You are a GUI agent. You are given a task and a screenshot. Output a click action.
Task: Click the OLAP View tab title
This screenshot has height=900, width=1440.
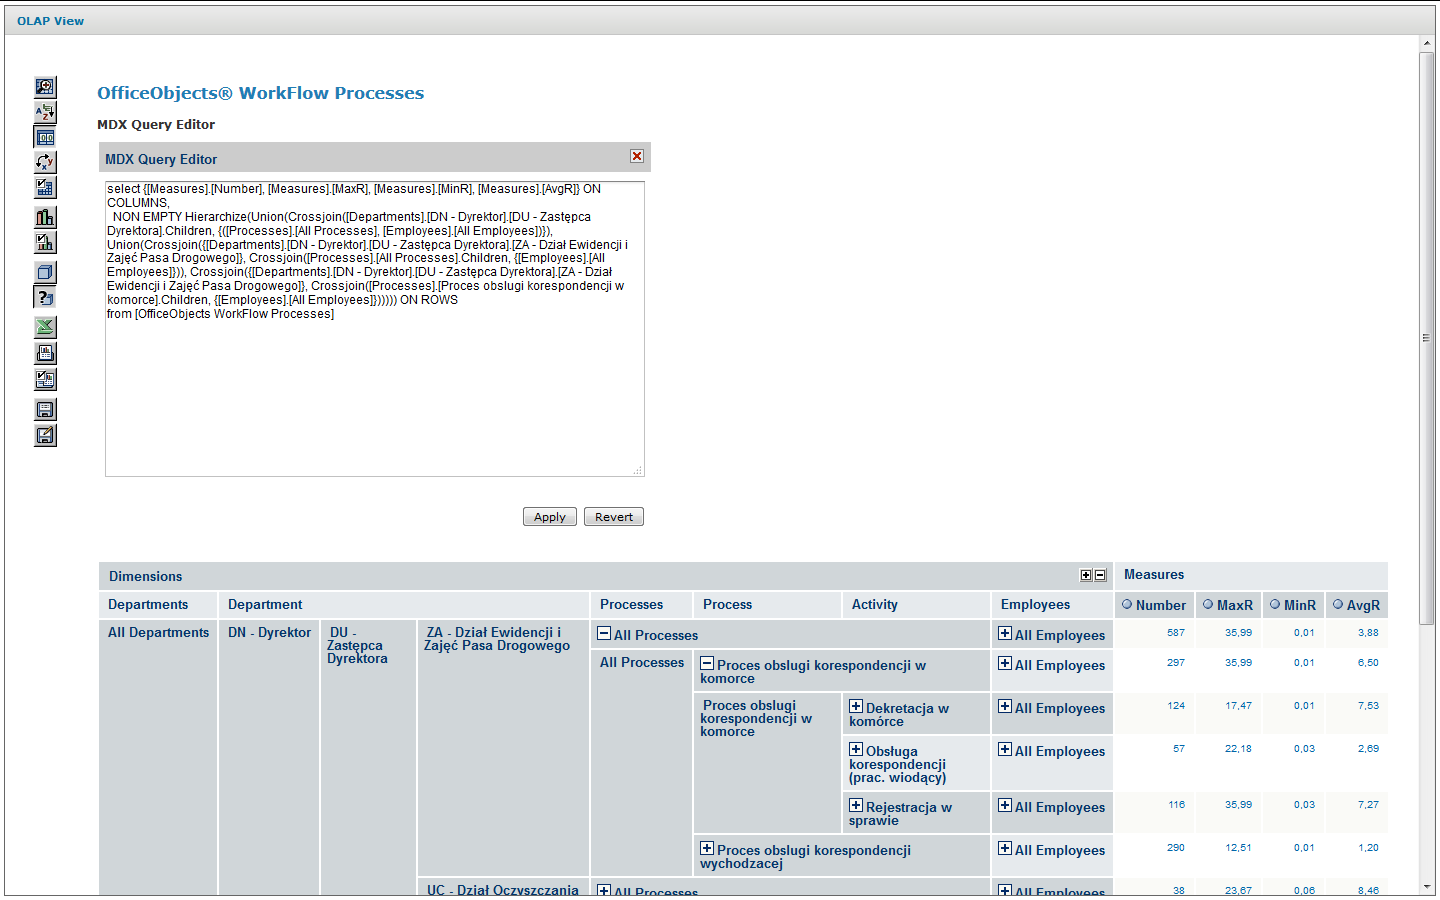tap(50, 21)
